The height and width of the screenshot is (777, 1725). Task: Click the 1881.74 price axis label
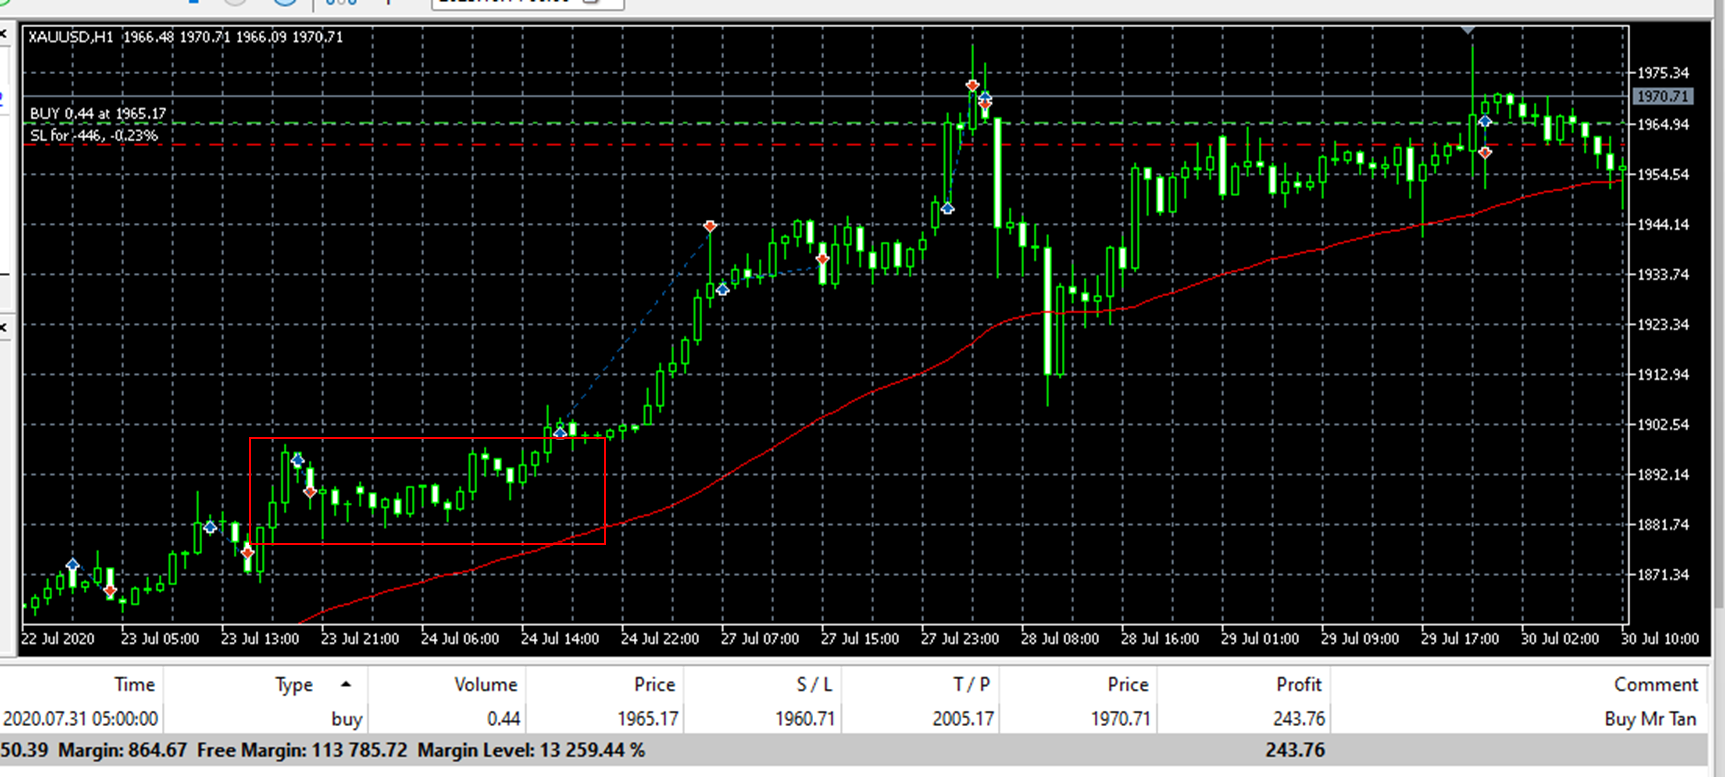click(x=1663, y=525)
